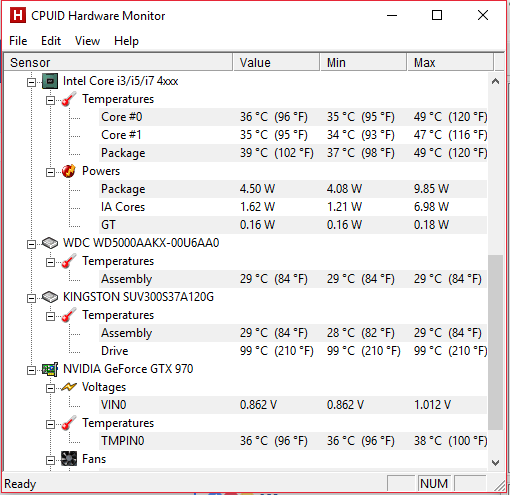Click the Ready status bar text
510x495 pixels.
(20, 484)
